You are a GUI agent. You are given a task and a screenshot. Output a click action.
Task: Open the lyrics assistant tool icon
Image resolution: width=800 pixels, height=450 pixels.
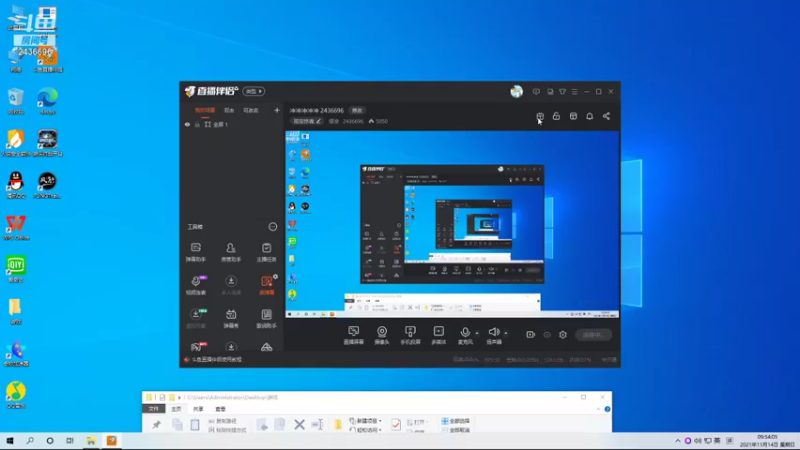[x=266, y=318]
